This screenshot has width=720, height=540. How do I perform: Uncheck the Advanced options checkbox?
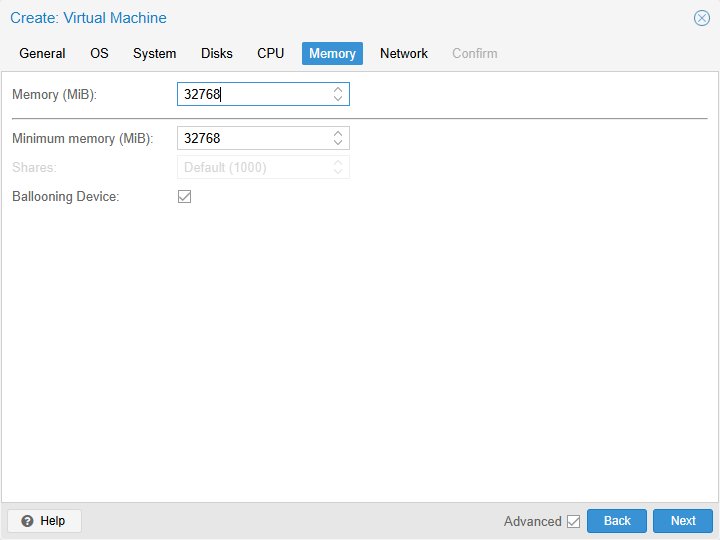(573, 521)
